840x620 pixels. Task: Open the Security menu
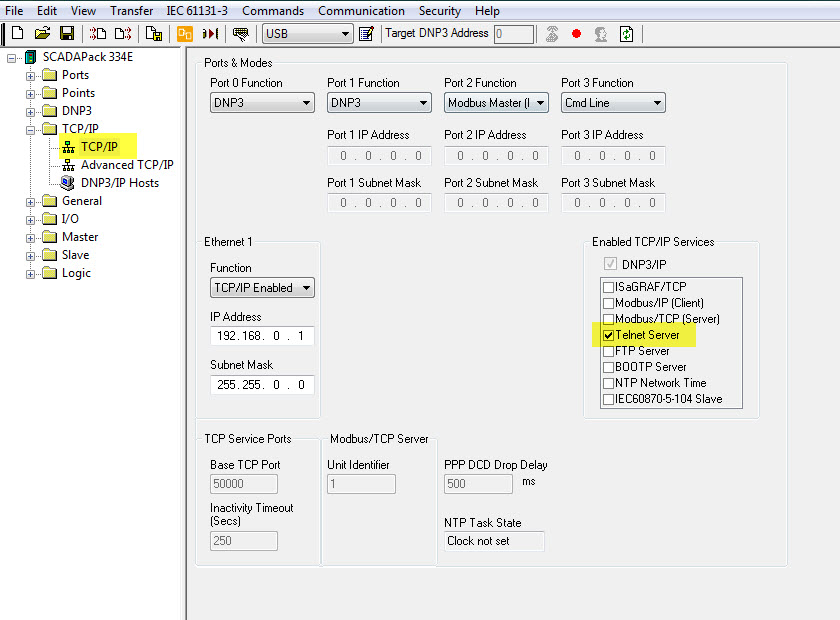439,11
